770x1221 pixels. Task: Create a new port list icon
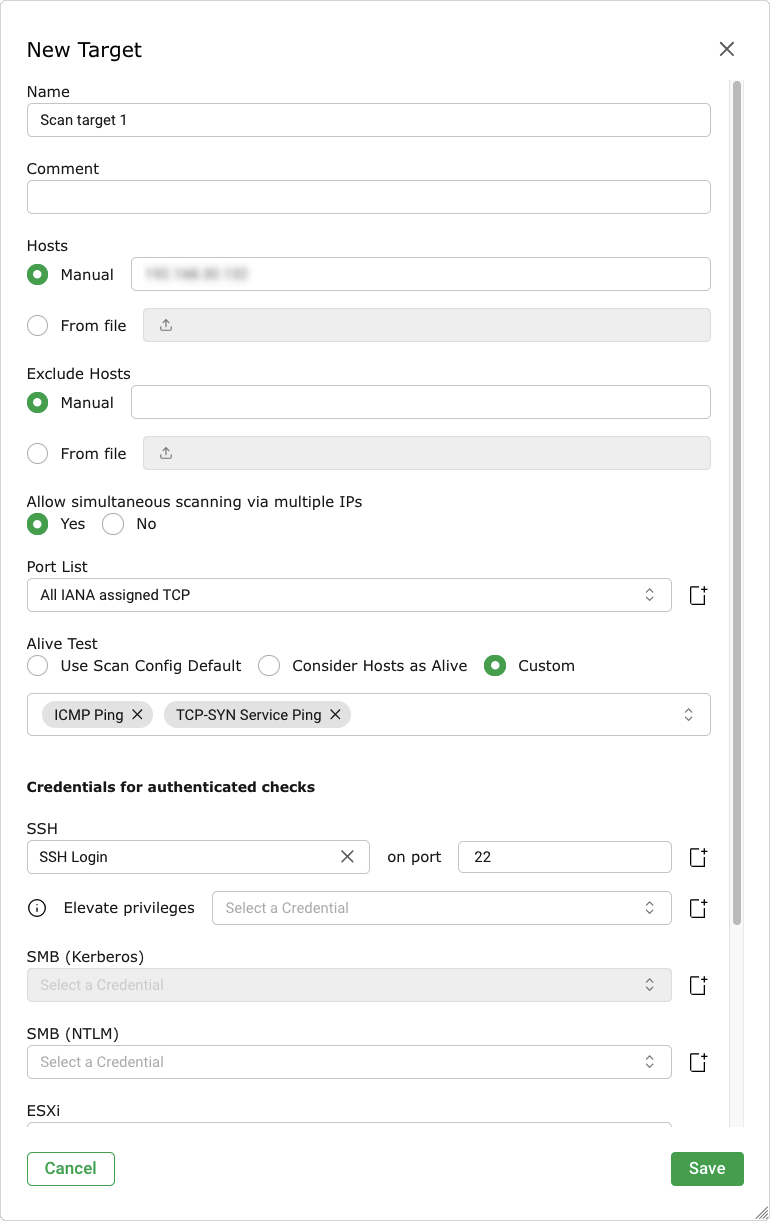pyautogui.click(x=698, y=595)
